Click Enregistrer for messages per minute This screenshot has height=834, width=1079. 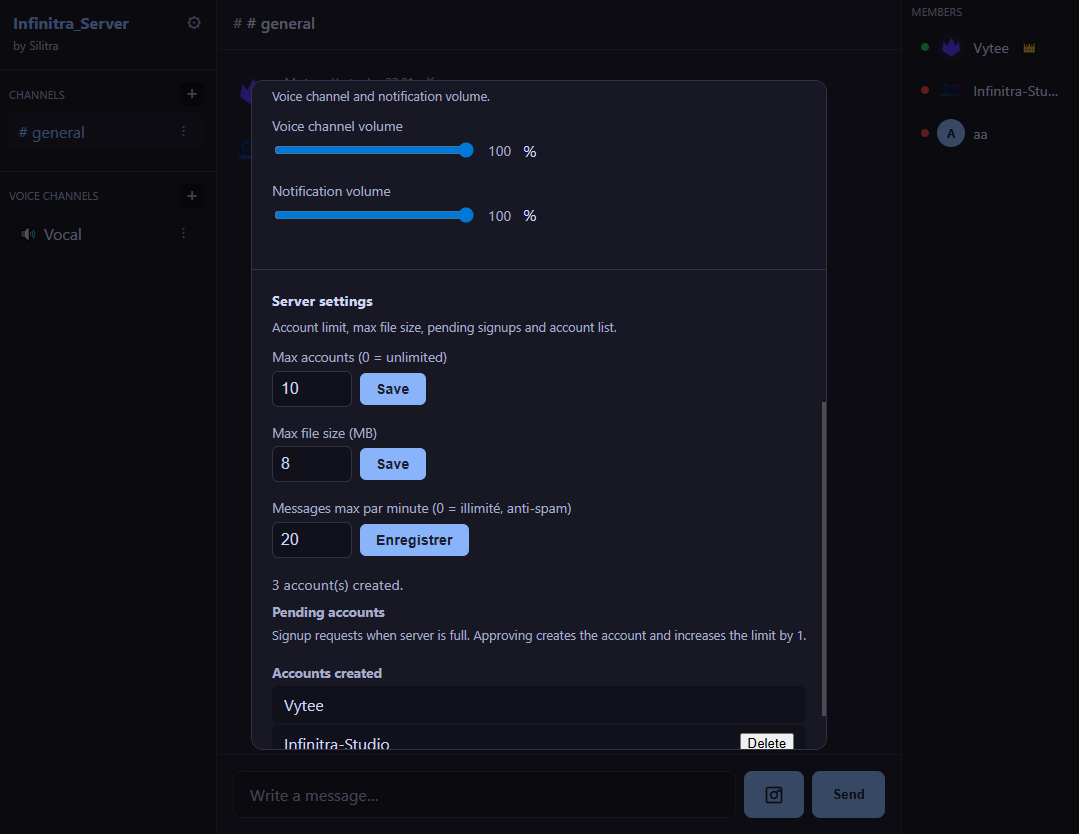tap(414, 539)
